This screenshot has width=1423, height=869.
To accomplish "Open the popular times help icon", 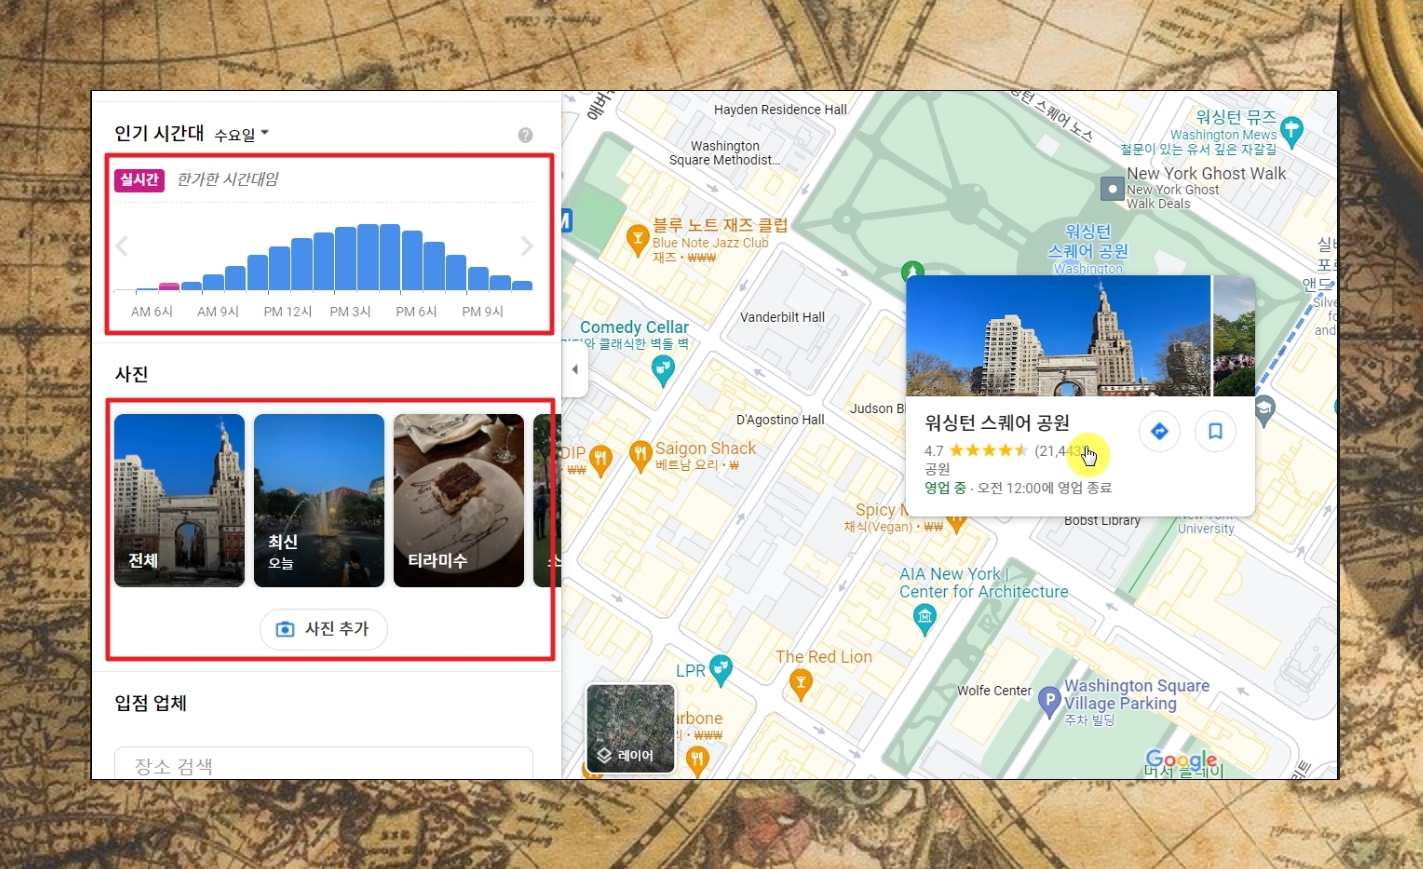I will point(525,135).
